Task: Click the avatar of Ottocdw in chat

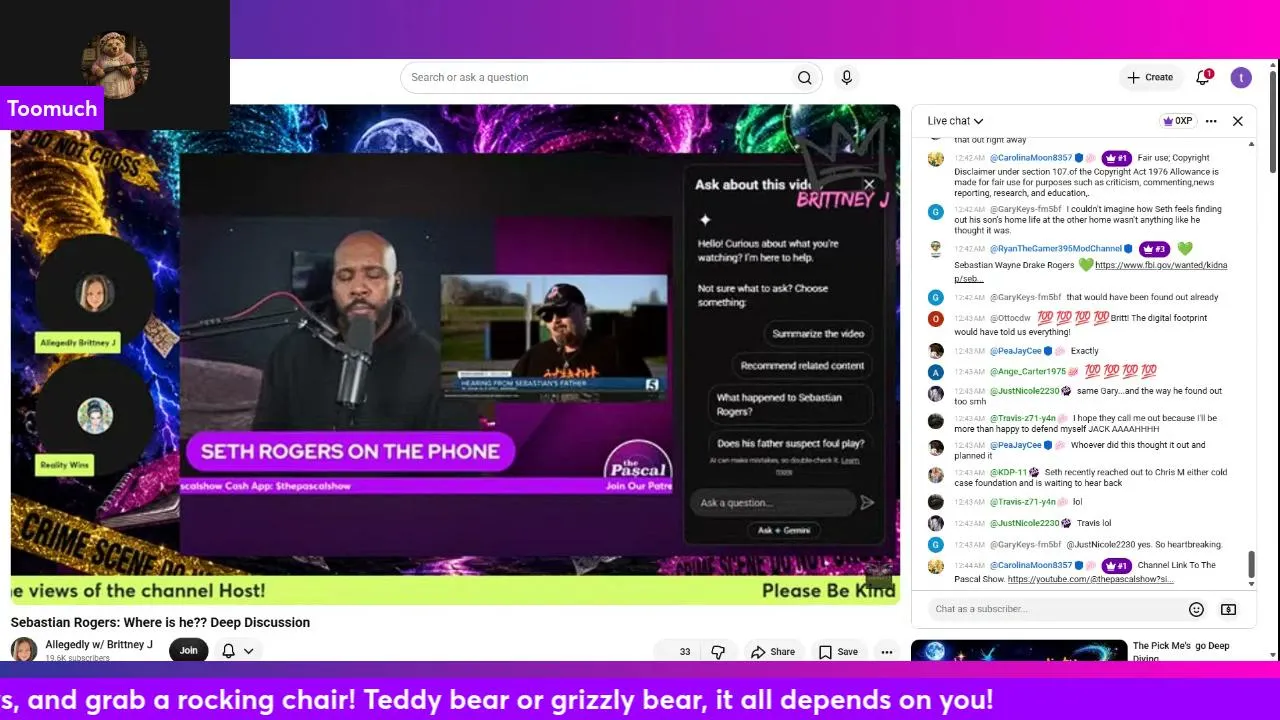Action: [x=936, y=319]
